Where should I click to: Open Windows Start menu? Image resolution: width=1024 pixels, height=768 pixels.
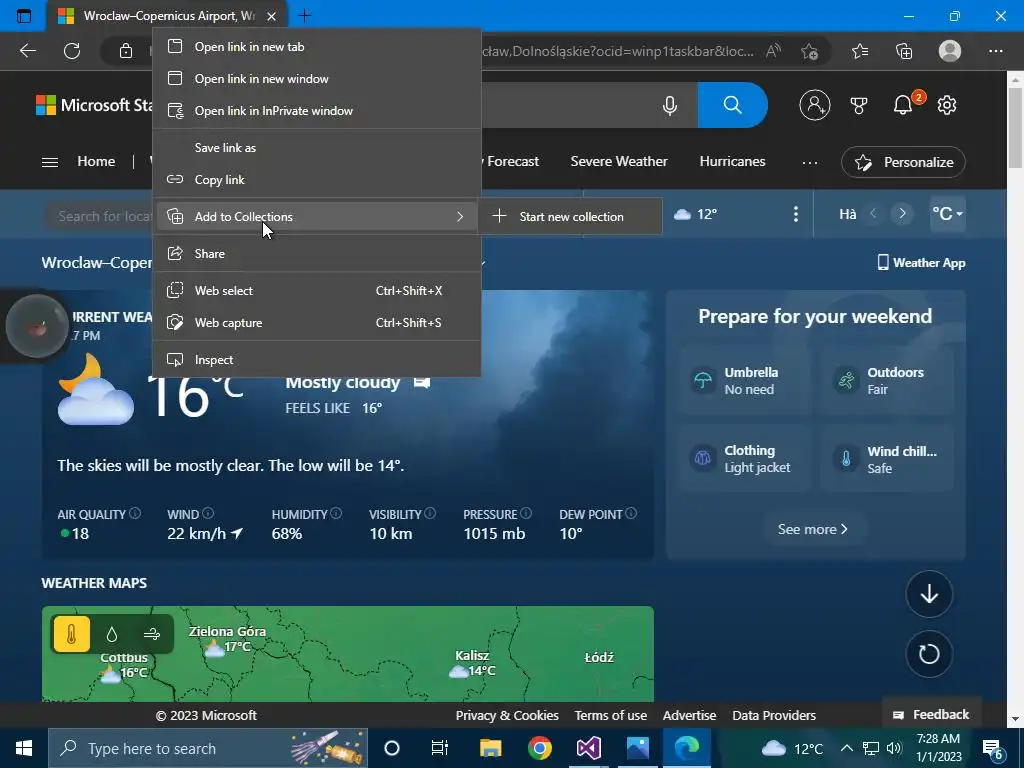click(24, 748)
